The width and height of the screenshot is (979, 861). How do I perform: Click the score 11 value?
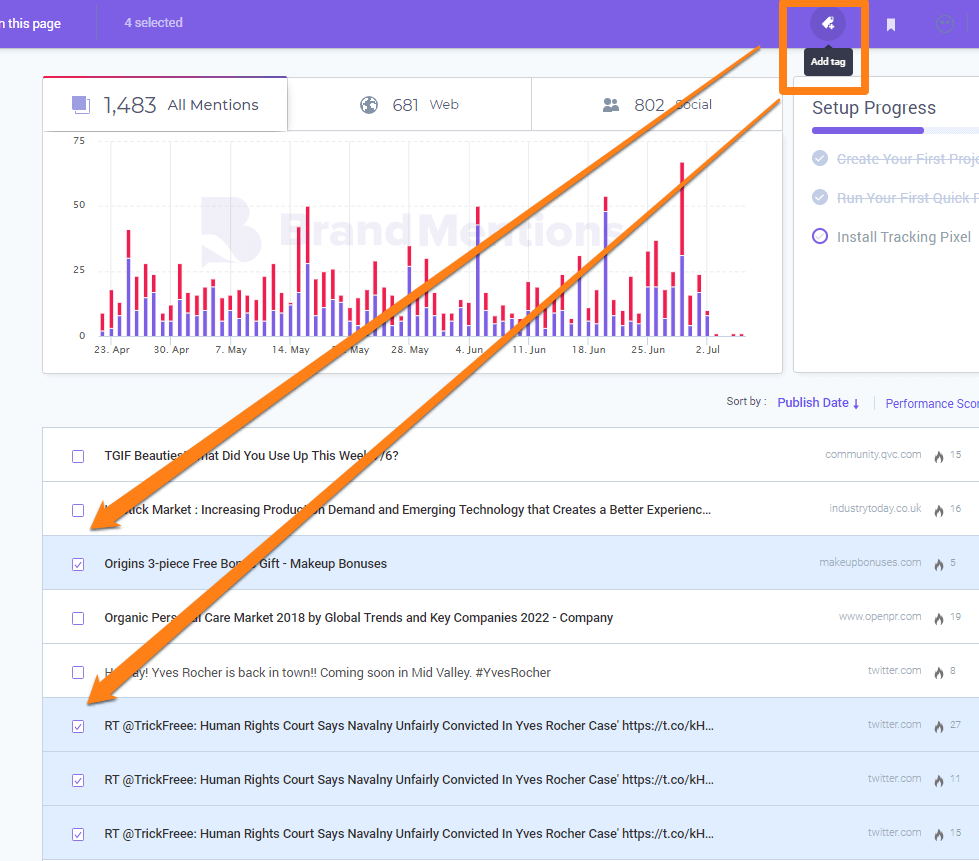955,779
